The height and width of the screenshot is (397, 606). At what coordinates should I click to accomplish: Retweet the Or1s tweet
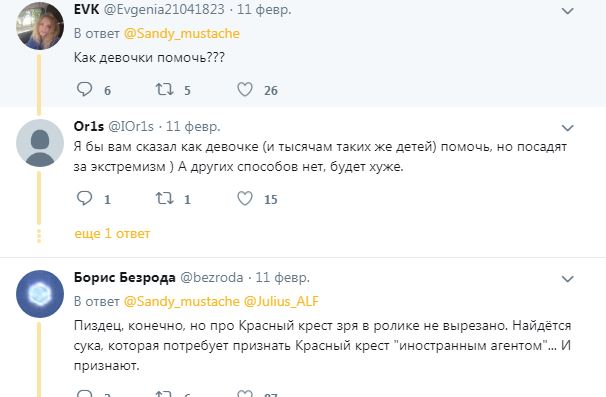point(164,198)
